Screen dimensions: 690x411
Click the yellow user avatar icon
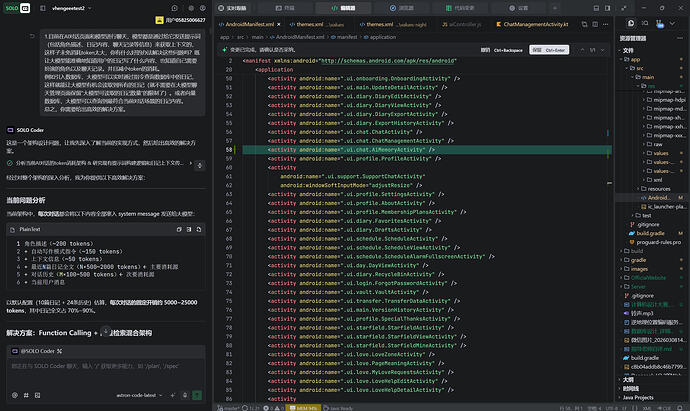(159, 20)
